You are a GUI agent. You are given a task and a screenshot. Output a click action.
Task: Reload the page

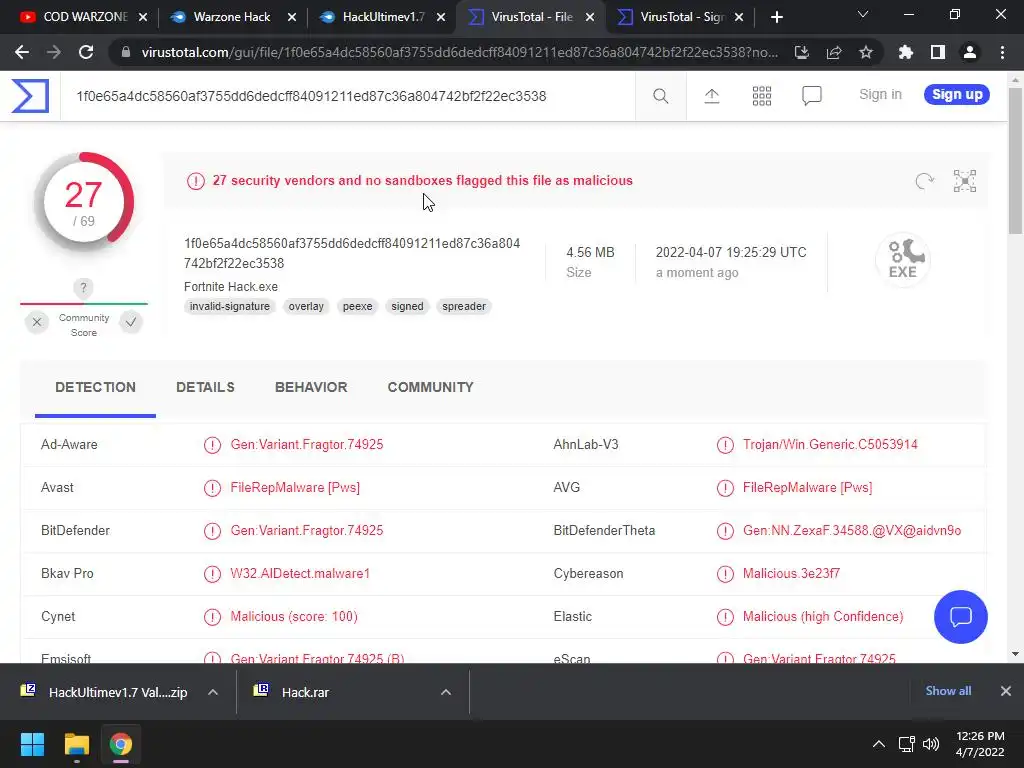pyautogui.click(x=86, y=52)
